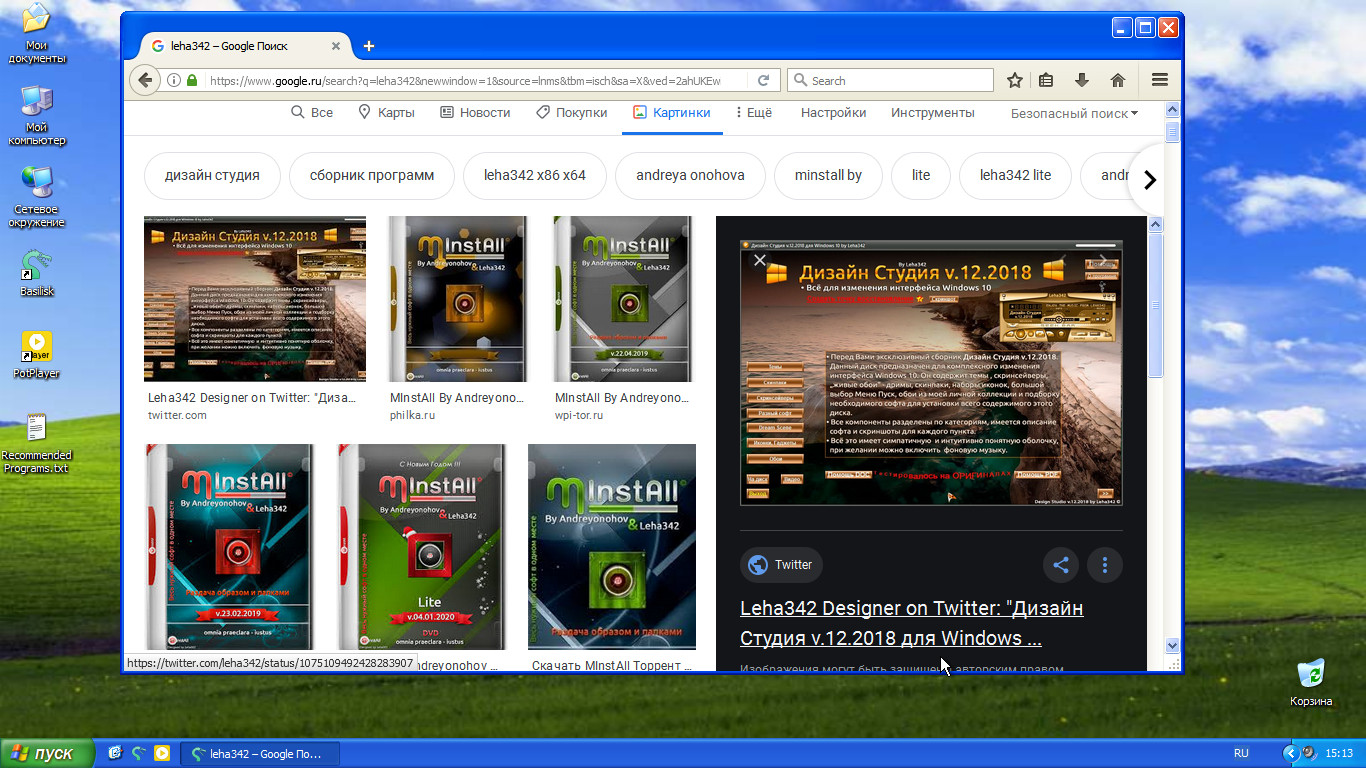
Task: Show more suggestion chips with the right arrow
Action: pos(1149,180)
